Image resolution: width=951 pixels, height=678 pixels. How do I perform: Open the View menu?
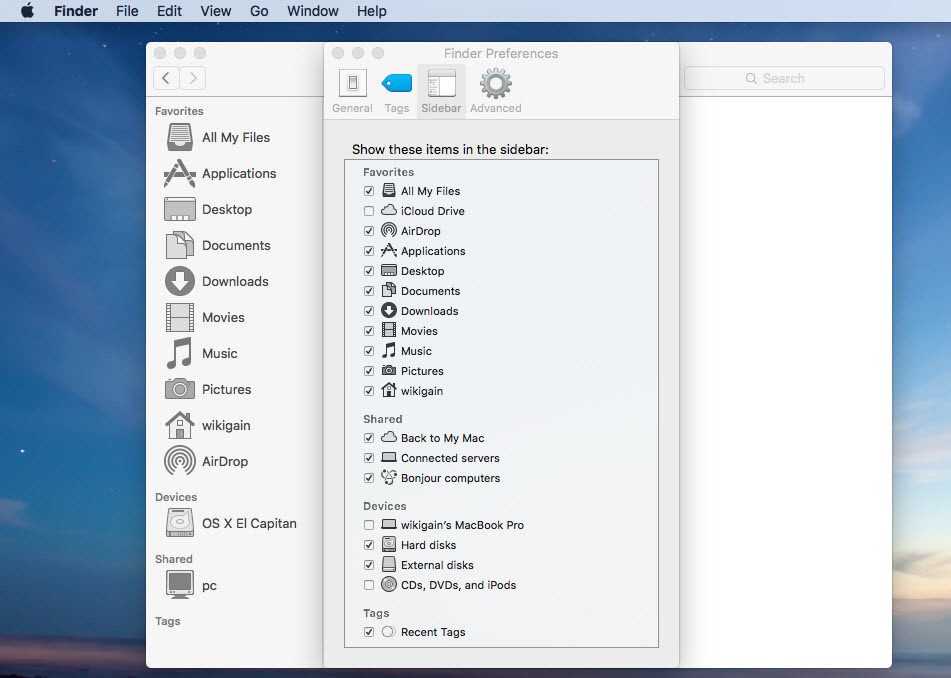tap(216, 11)
